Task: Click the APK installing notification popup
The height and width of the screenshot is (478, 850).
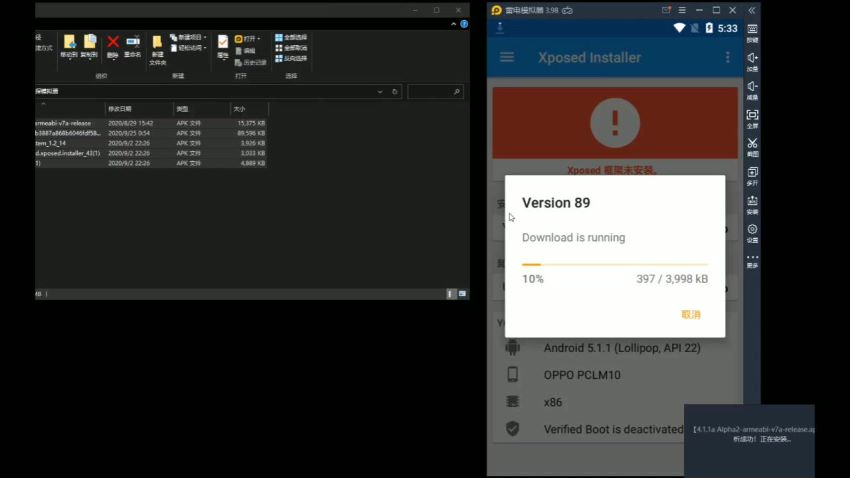Action: (x=749, y=440)
